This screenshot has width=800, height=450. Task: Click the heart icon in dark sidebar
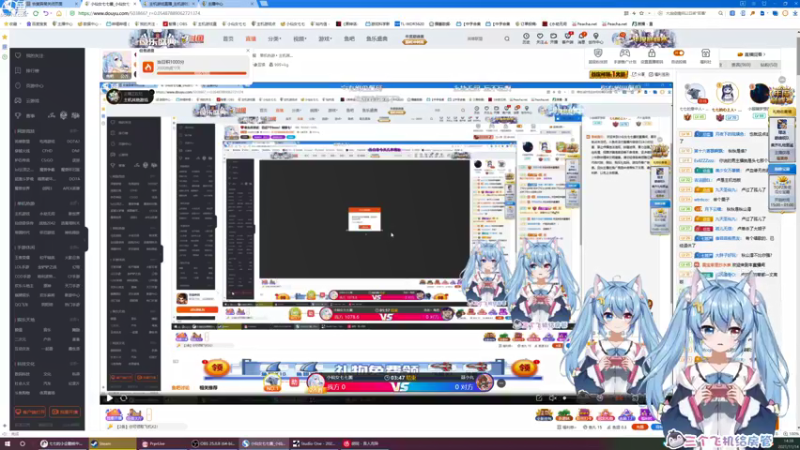point(18,56)
